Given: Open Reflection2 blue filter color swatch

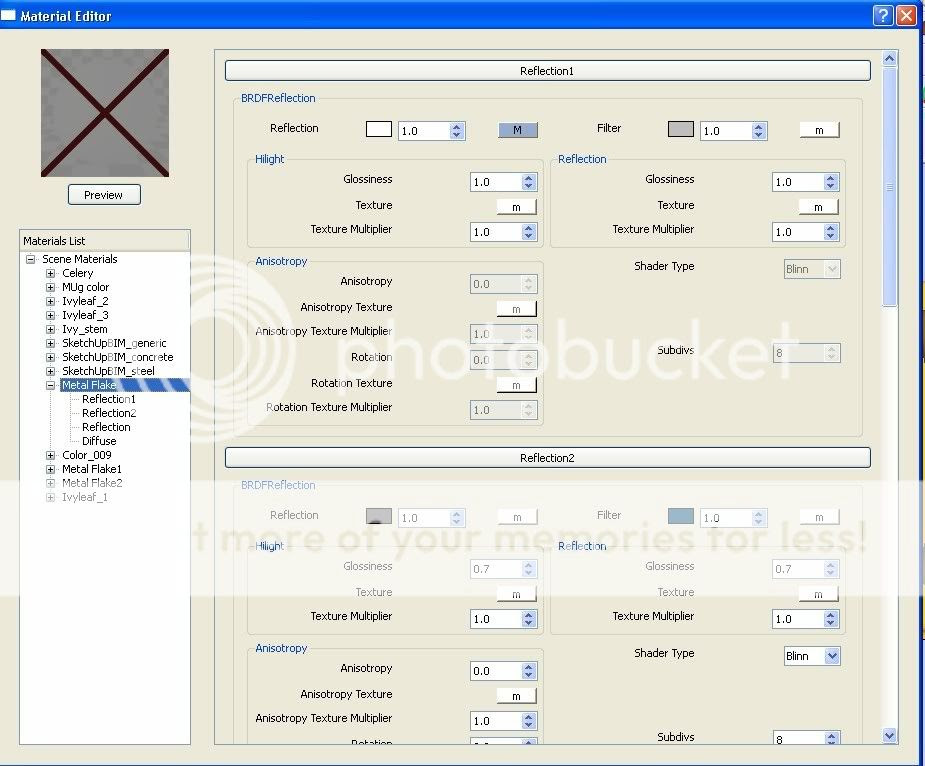Looking at the screenshot, I should click(x=681, y=516).
